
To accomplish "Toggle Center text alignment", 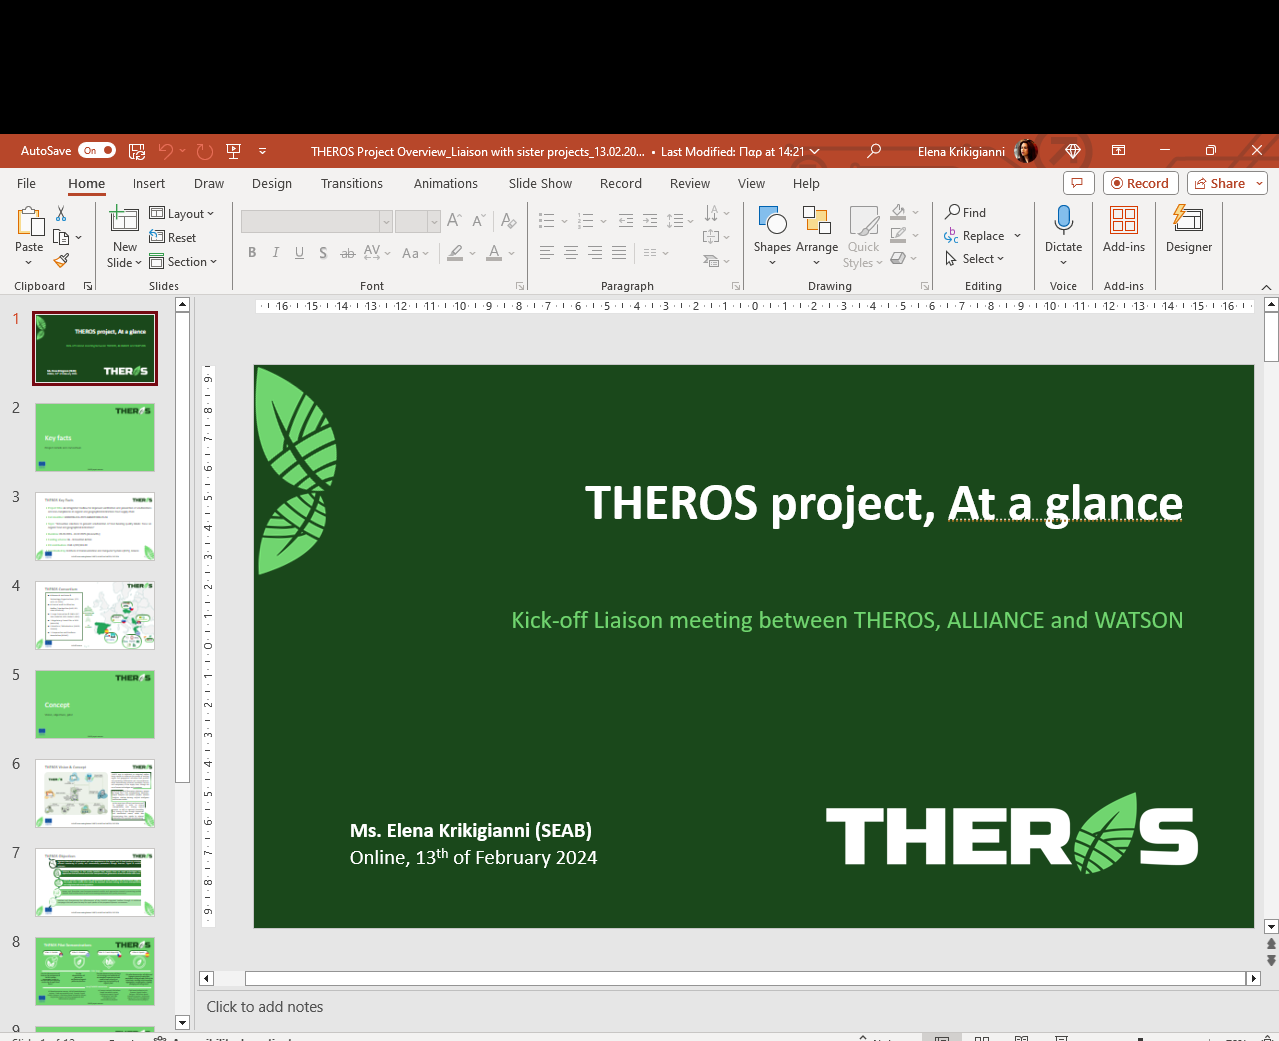I will 571,253.
